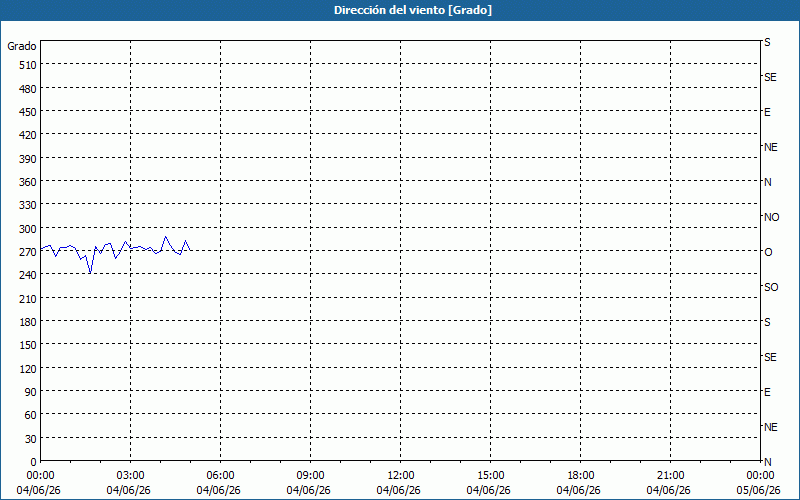Select the 120 degree axis label
This screenshot has width=800, height=500.
[x=28, y=368]
